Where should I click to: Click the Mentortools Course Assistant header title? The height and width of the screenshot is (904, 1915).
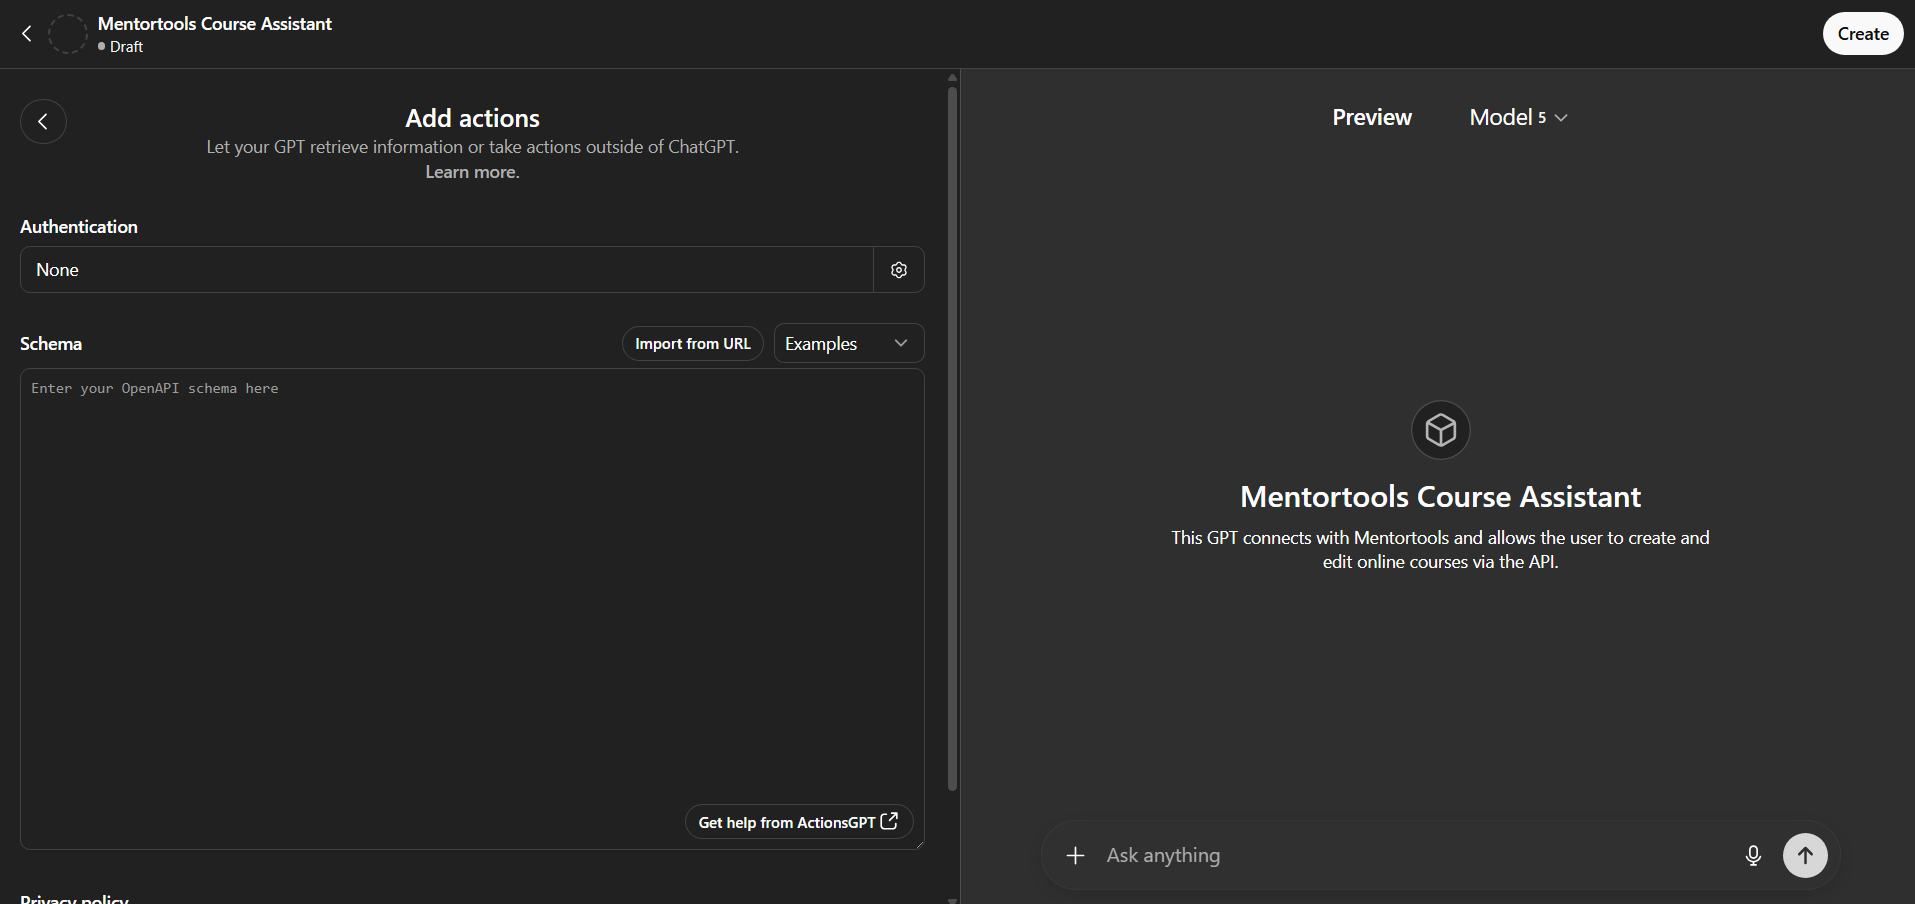pyautogui.click(x=215, y=24)
